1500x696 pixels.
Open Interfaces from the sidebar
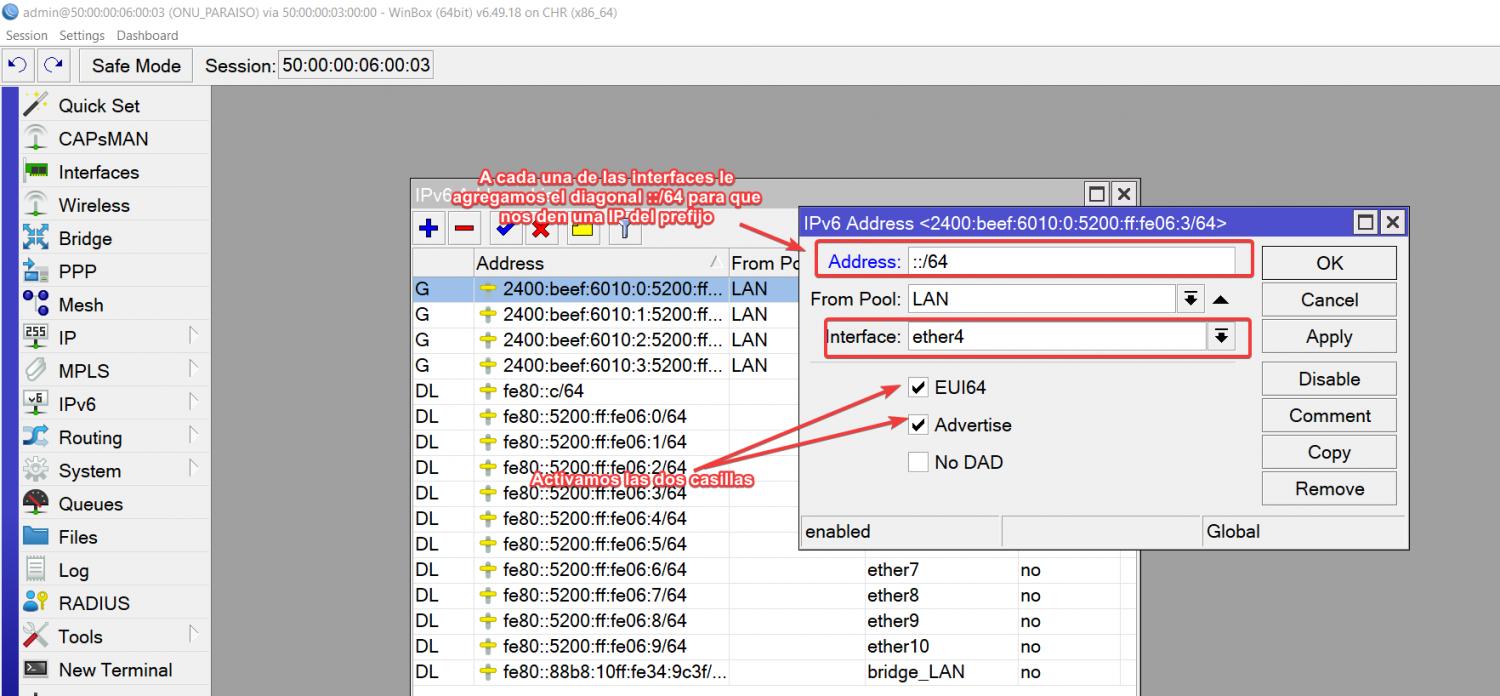[x=98, y=172]
